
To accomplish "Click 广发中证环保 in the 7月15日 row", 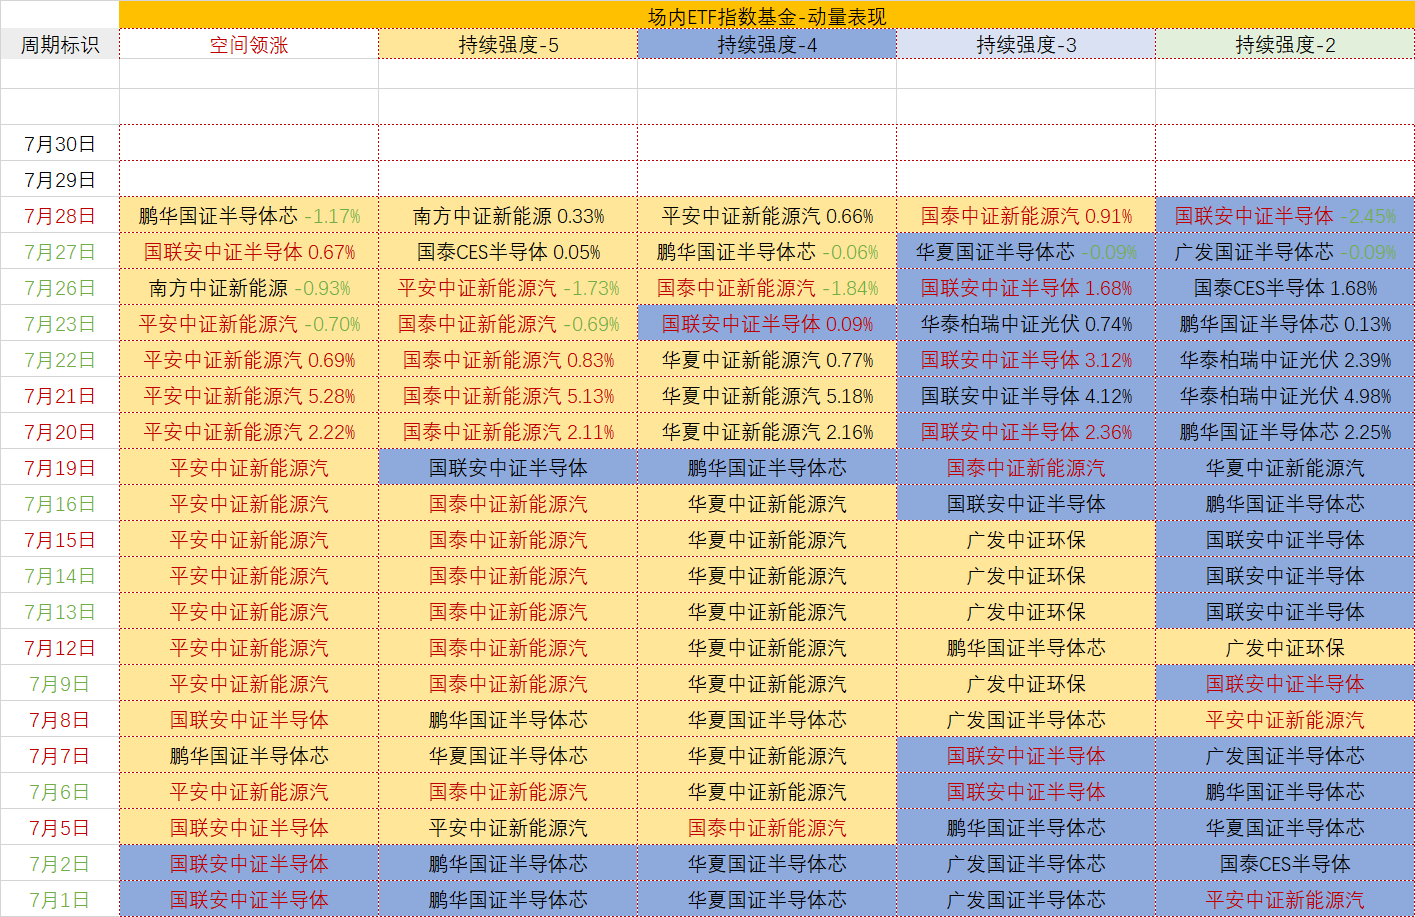I will [1026, 540].
